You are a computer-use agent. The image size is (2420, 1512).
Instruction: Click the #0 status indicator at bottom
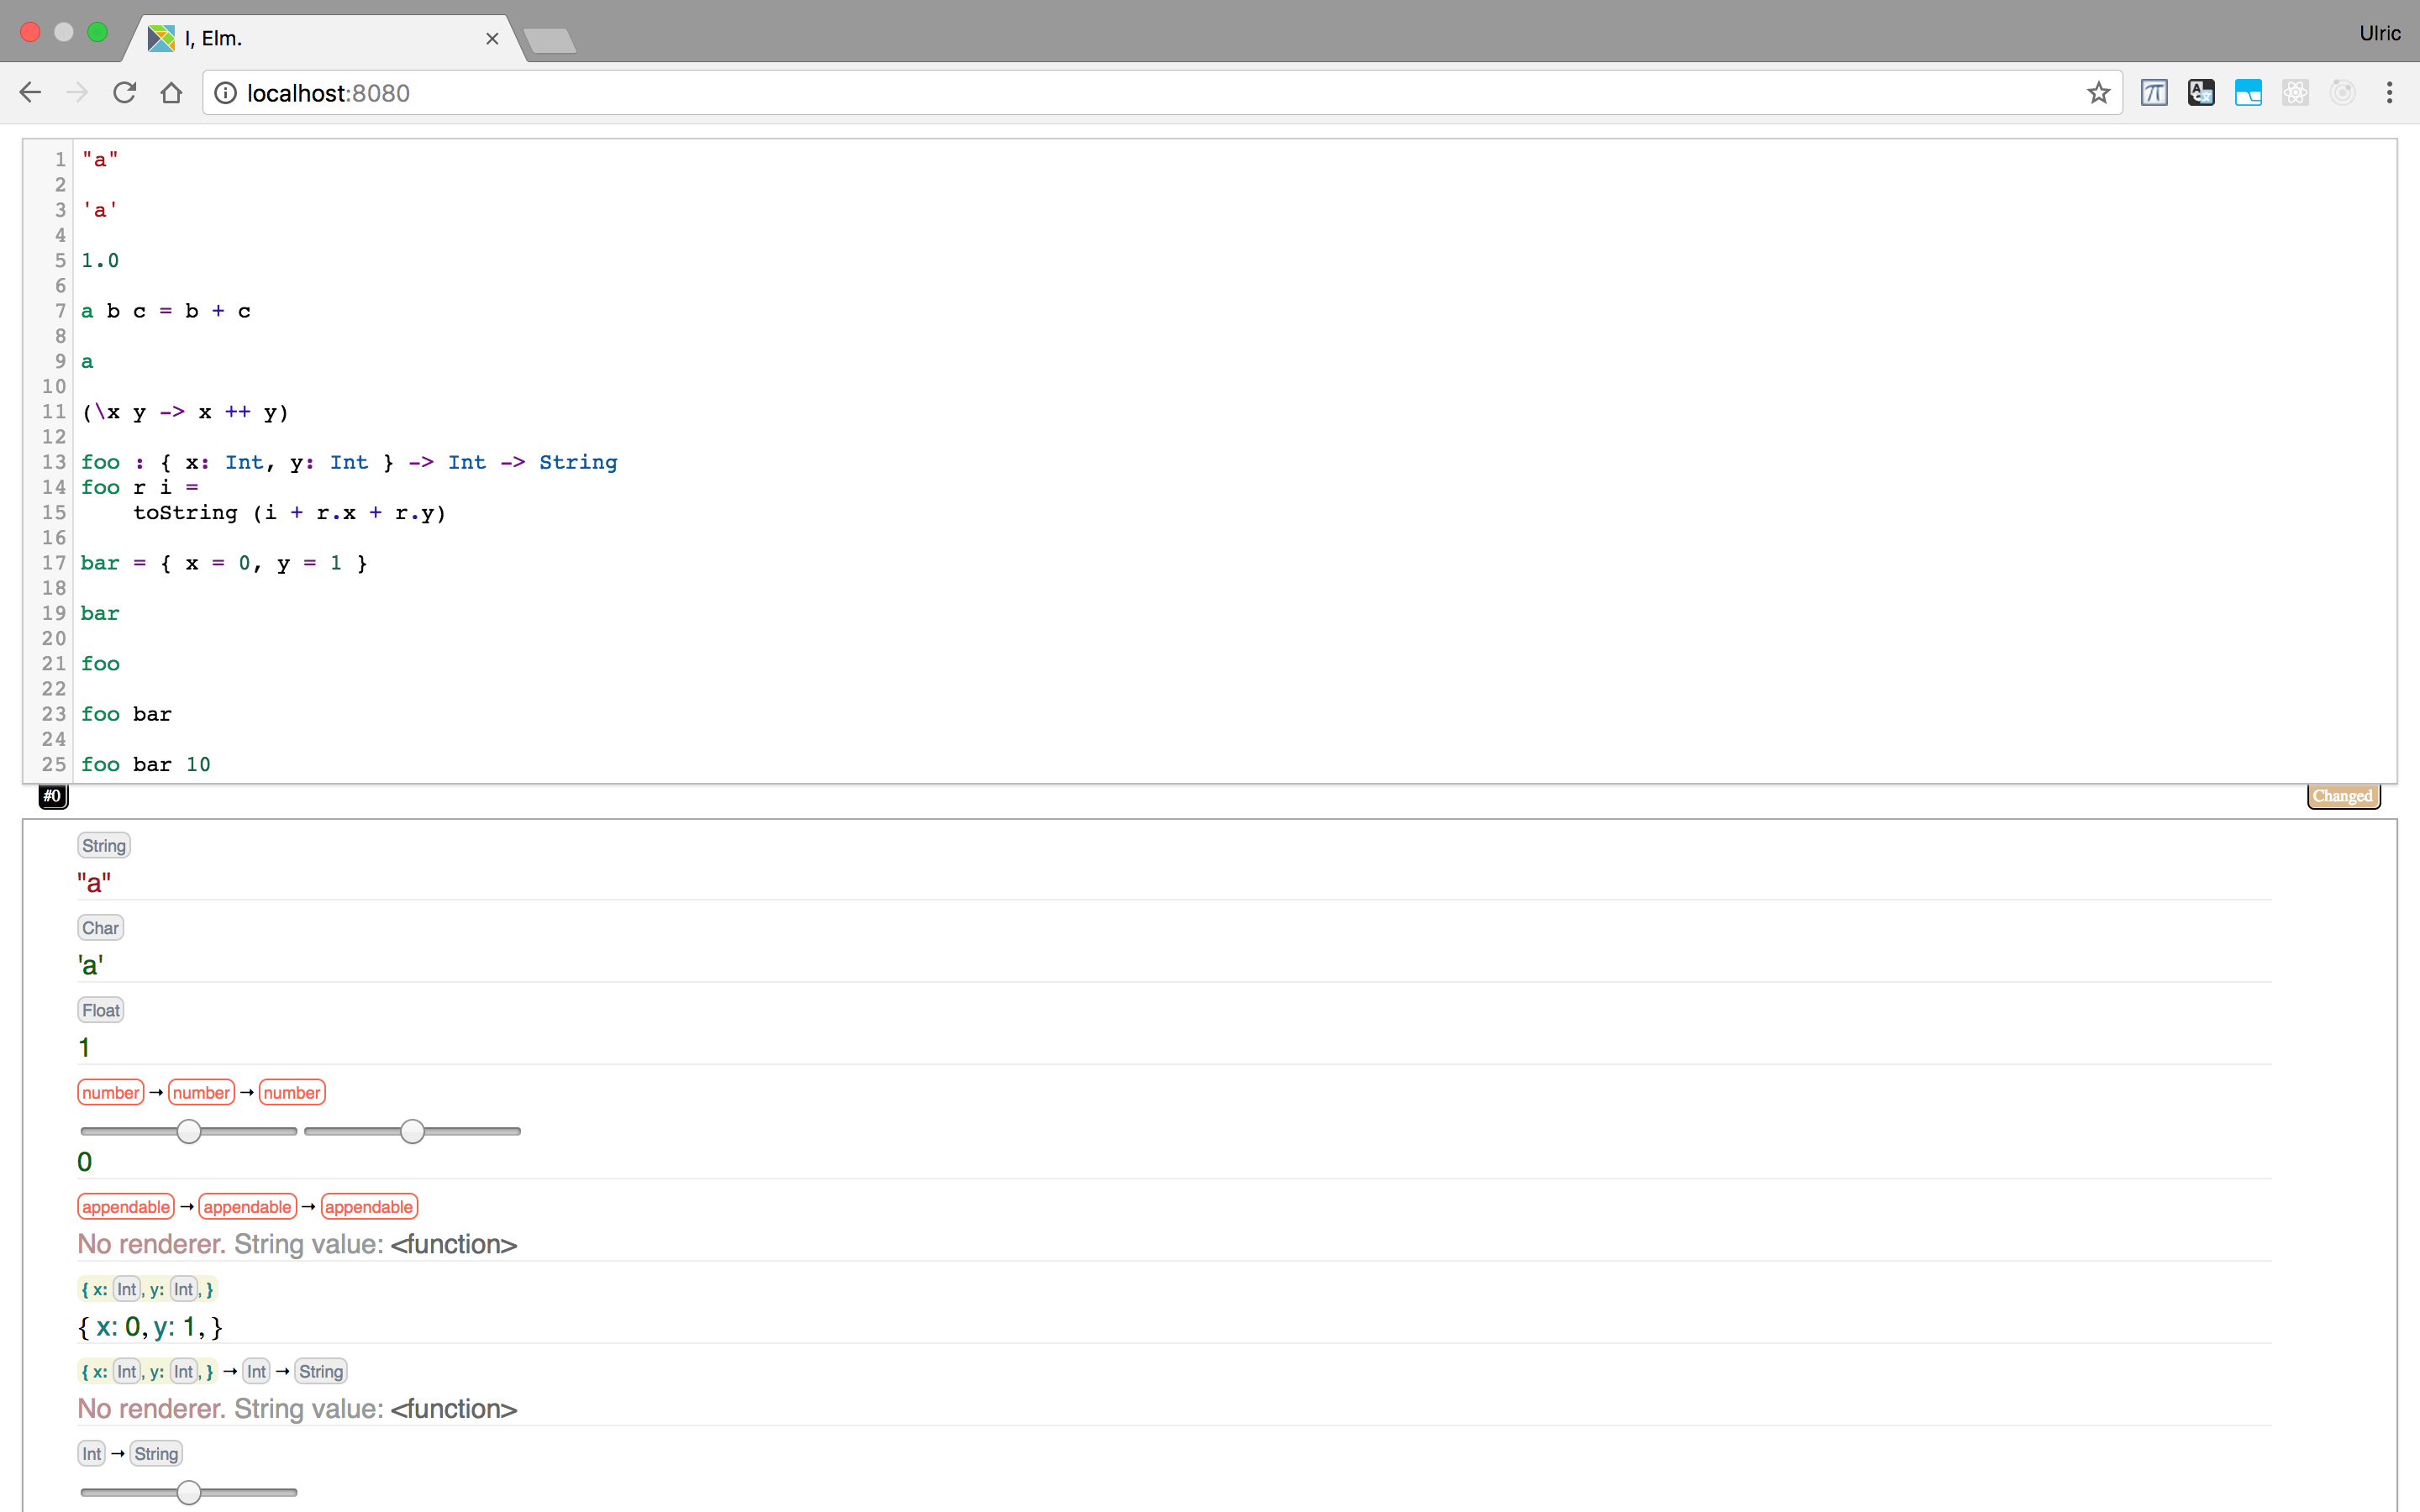pos(50,796)
